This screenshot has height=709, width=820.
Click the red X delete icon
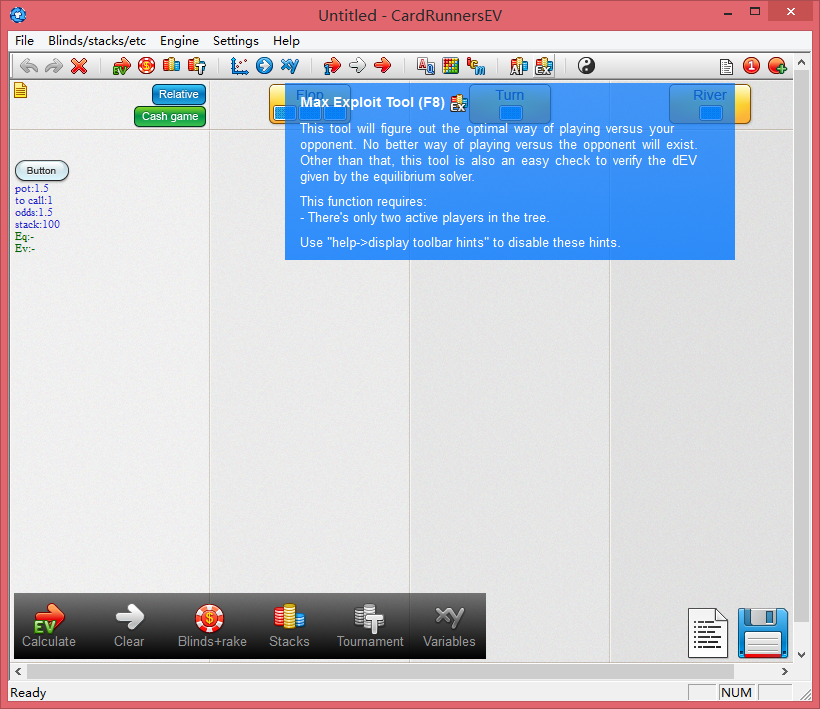point(79,66)
